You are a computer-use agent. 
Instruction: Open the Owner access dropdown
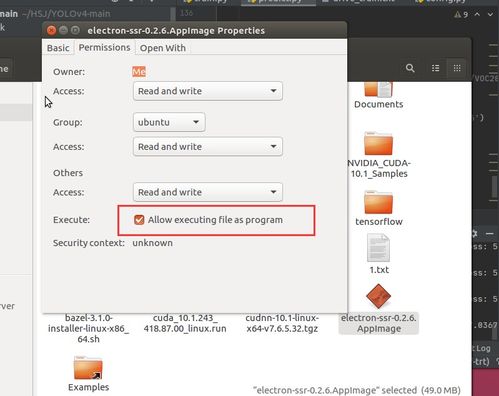pos(208,91)
